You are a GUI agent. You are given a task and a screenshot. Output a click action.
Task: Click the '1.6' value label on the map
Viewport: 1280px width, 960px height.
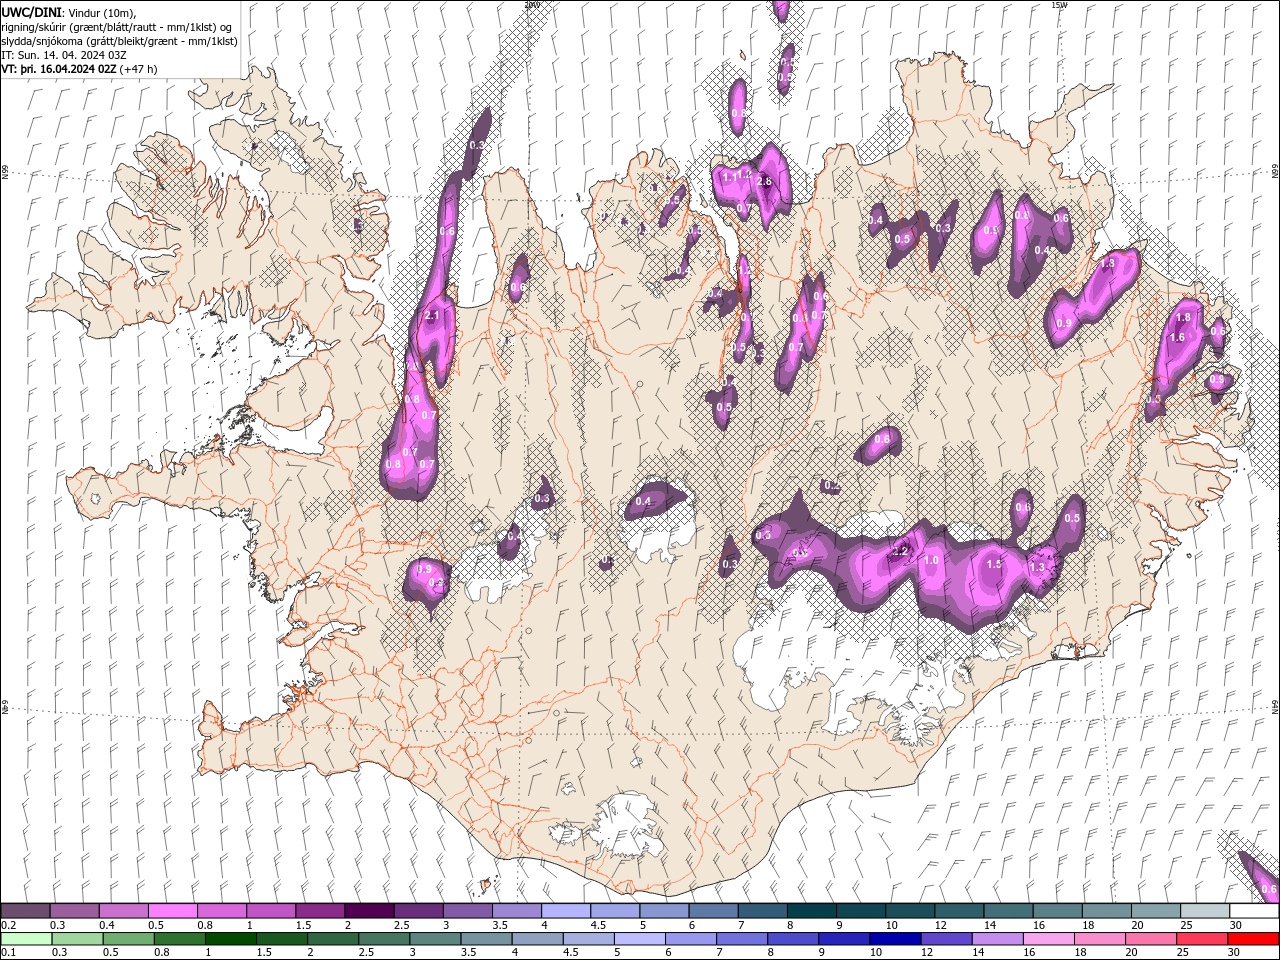pos(1177,338)
